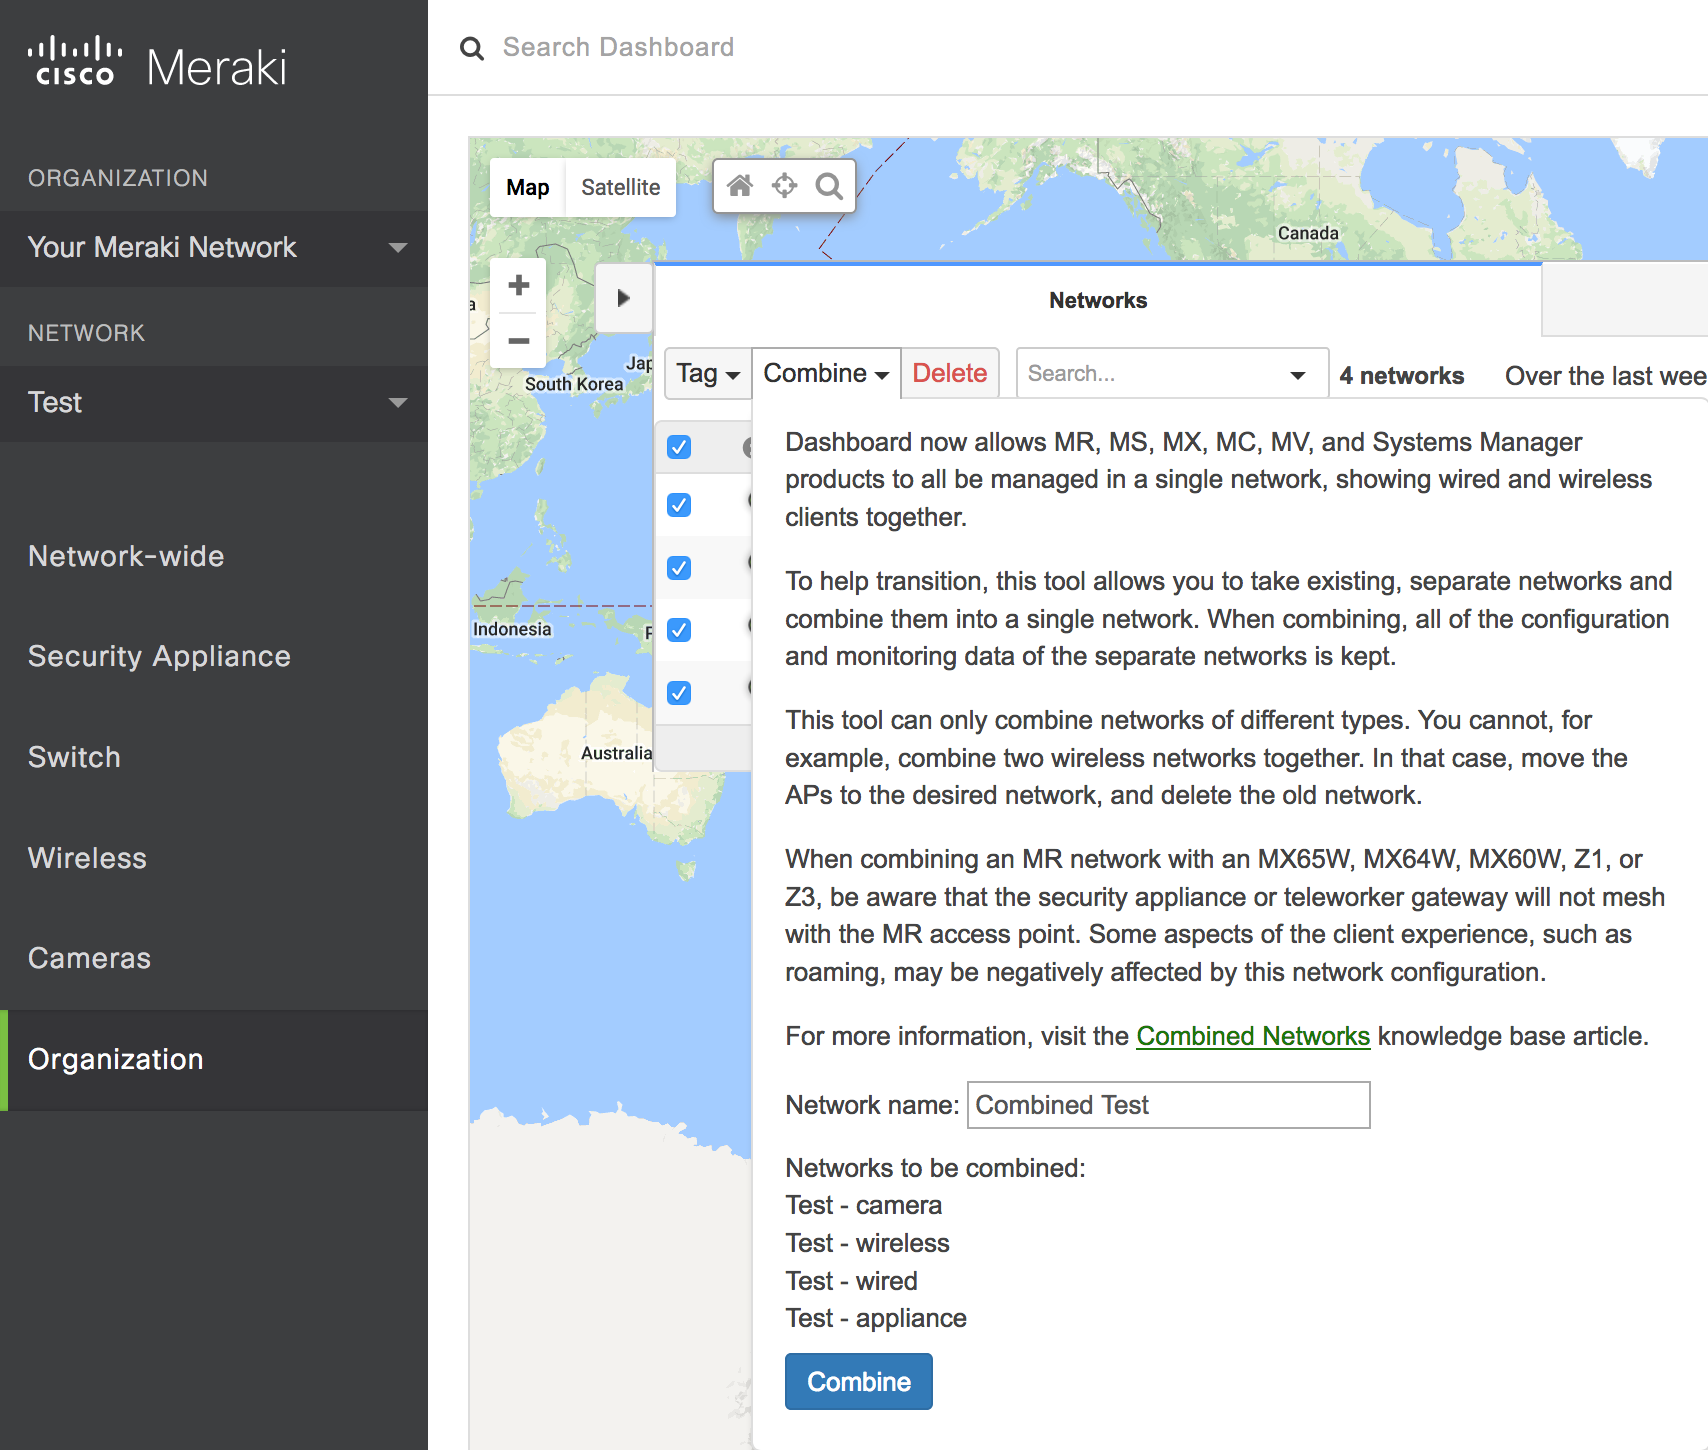Click the blue Combine button
Image resolution: width=1708 pixels, height=1450 pixels.
[x=859, y=1382]
